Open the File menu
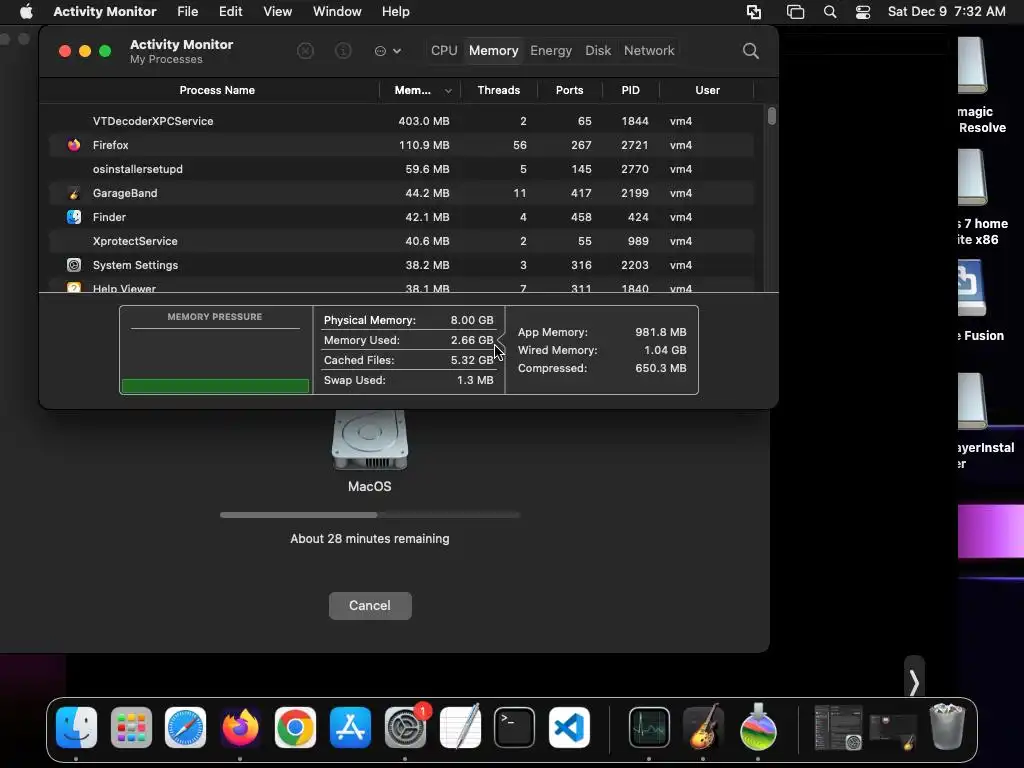 187,12
